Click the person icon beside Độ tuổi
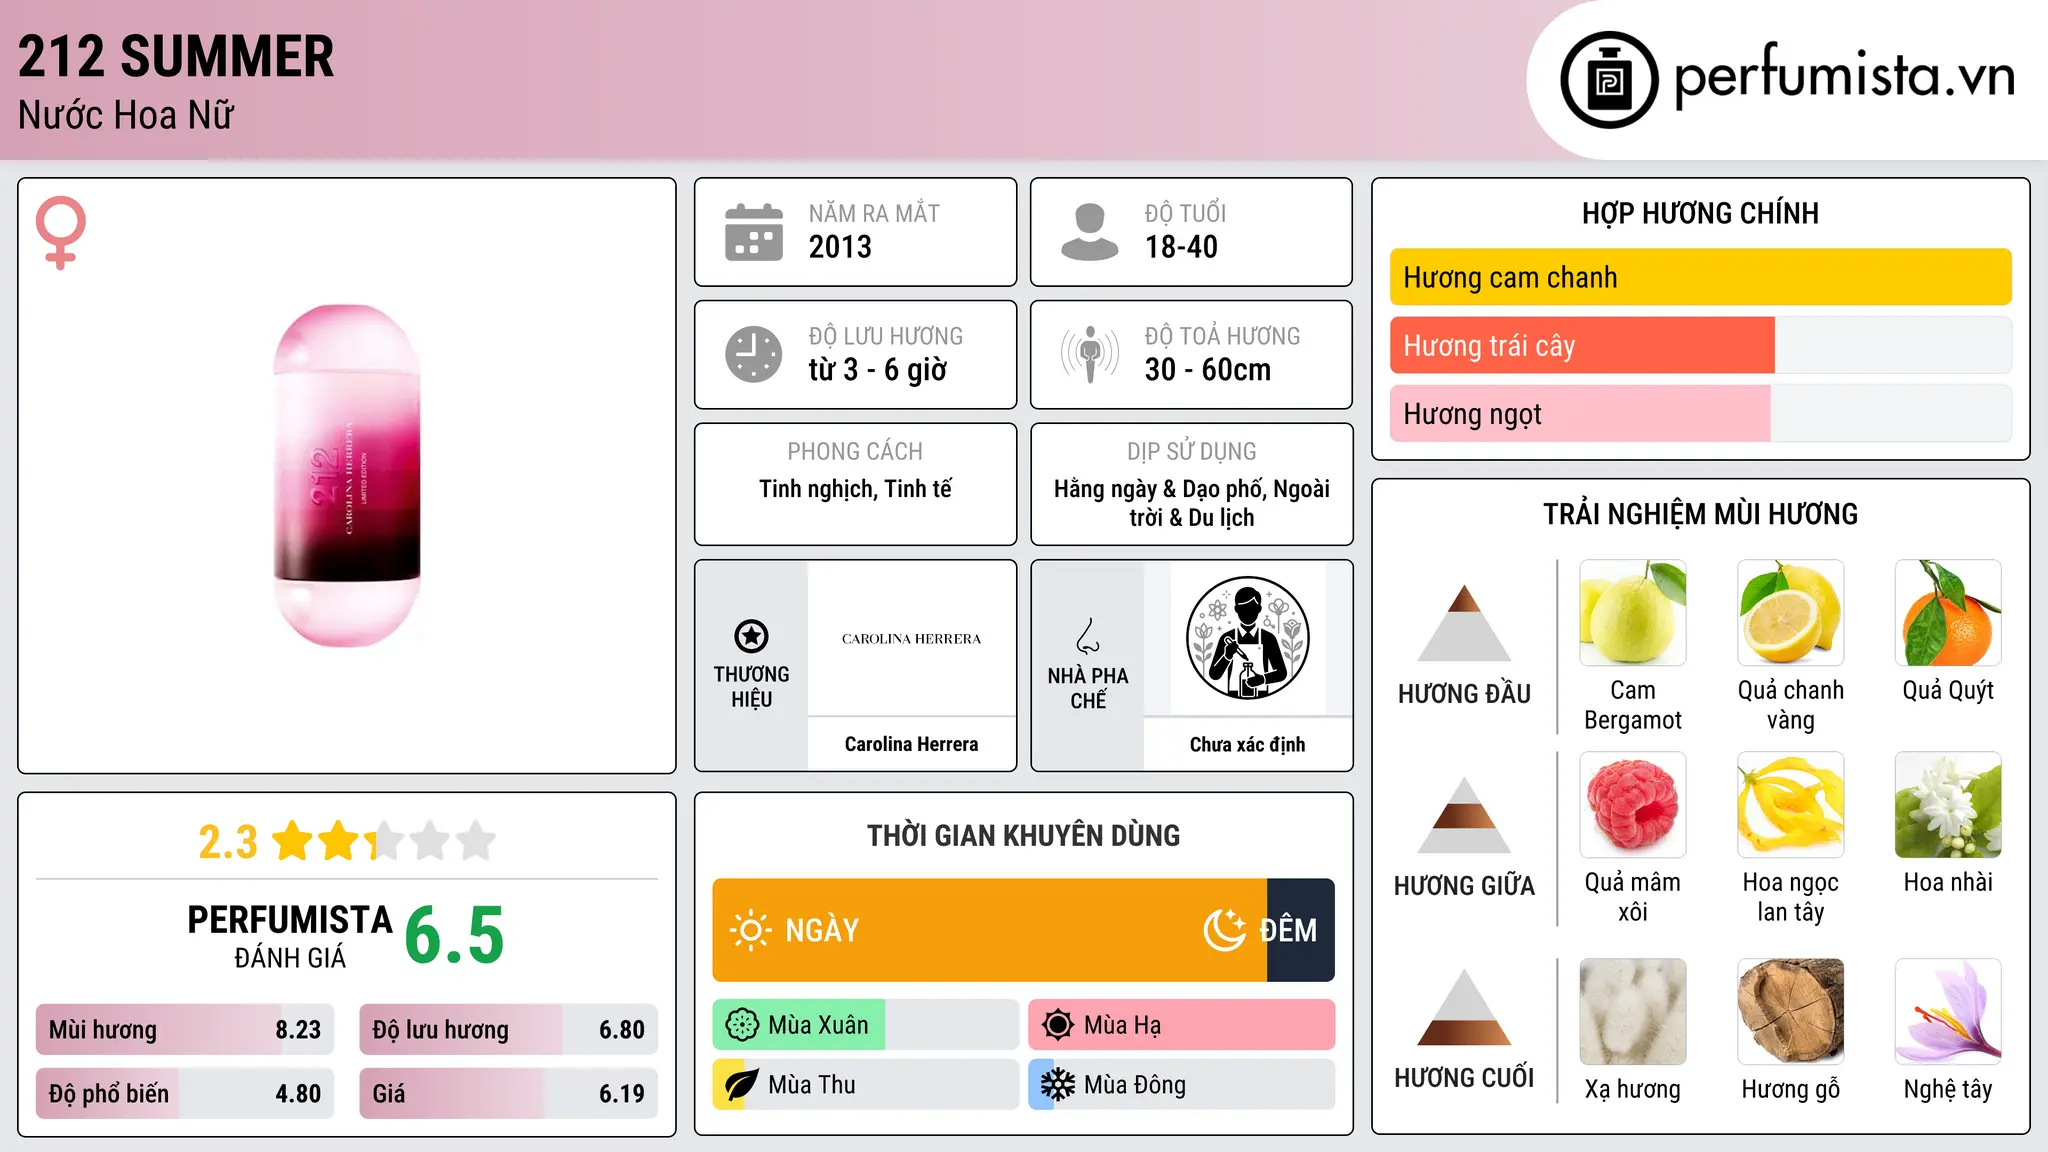The width and height of the screenshot is (2048, 1152). click(1089, 232)
